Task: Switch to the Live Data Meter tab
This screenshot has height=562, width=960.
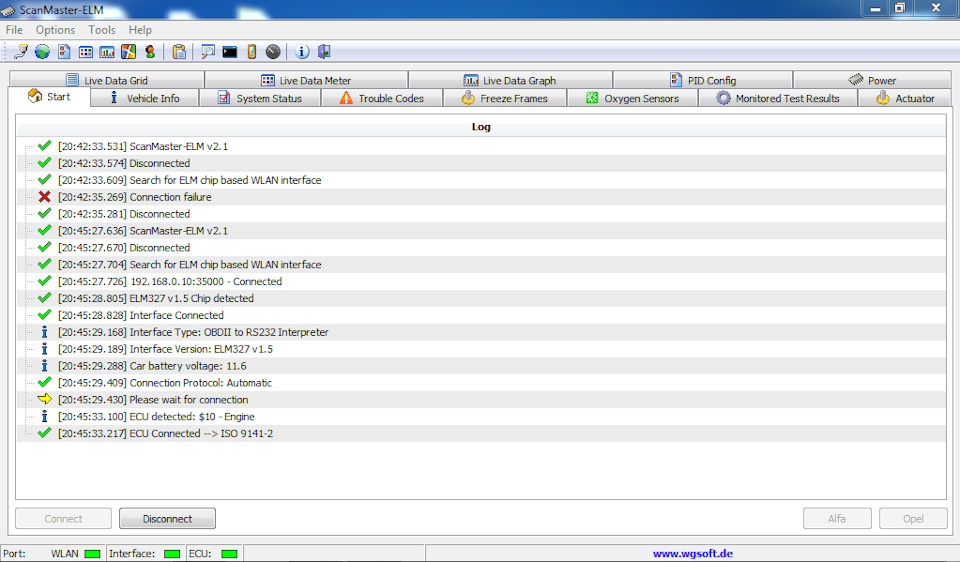Action: pos(306,80)
